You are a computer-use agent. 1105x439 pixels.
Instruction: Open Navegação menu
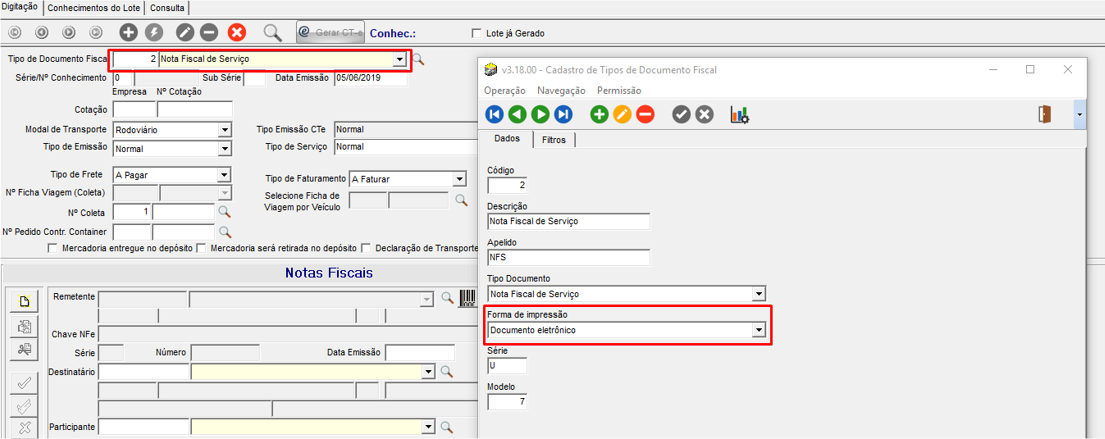pos(561,90)
